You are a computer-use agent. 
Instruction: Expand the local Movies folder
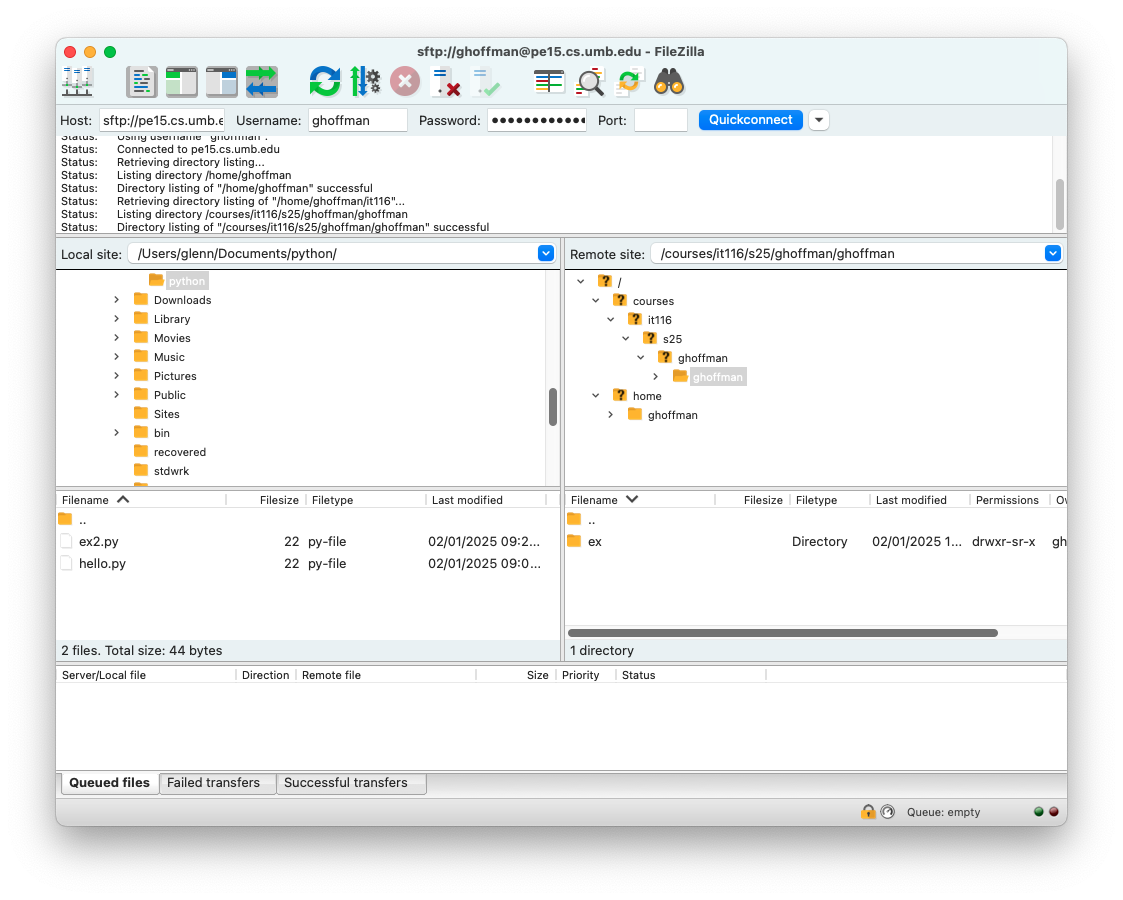coord(117,338)
